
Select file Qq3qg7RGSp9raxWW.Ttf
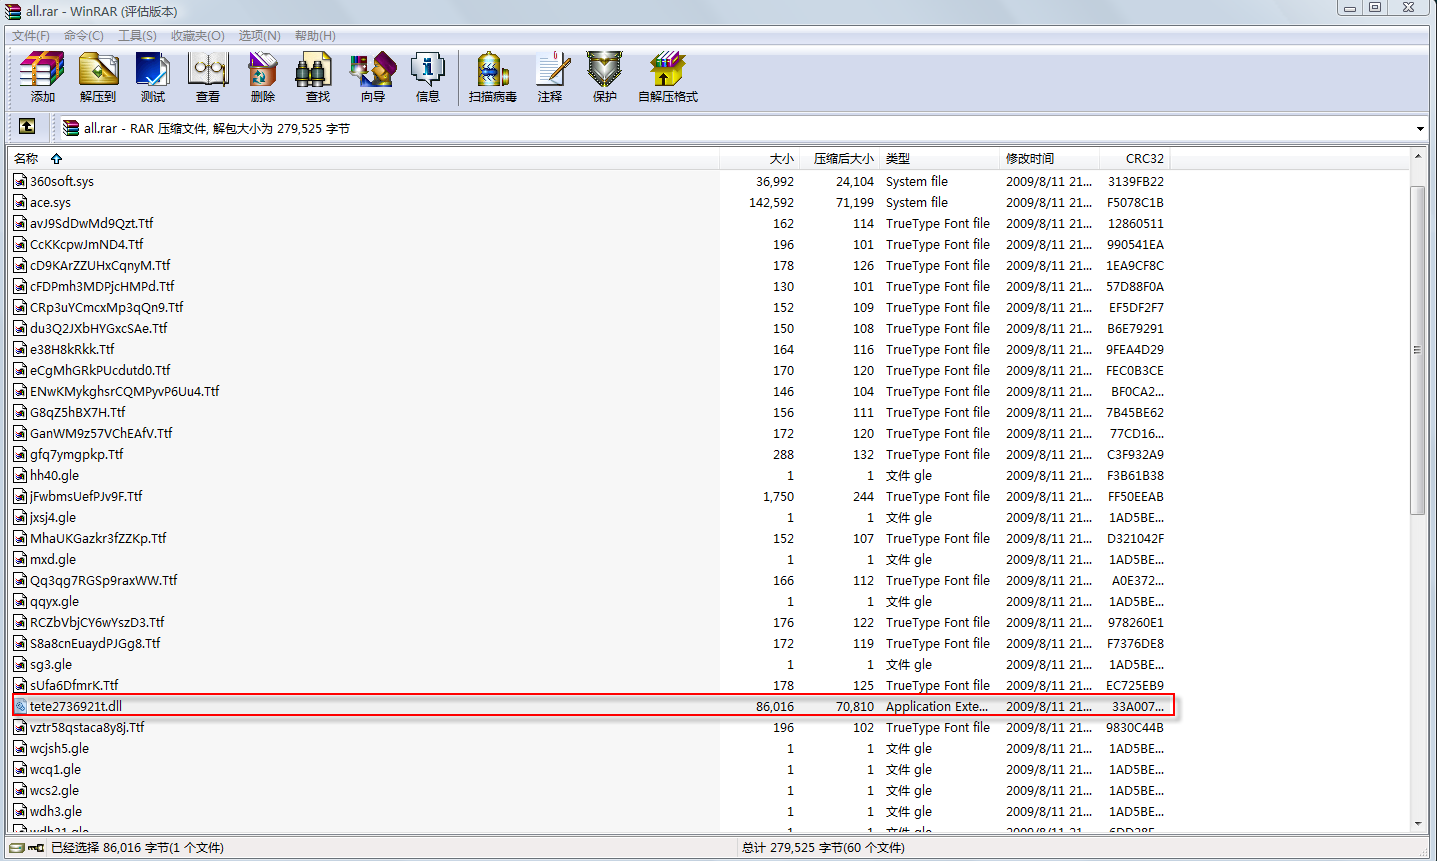point(103,580)
